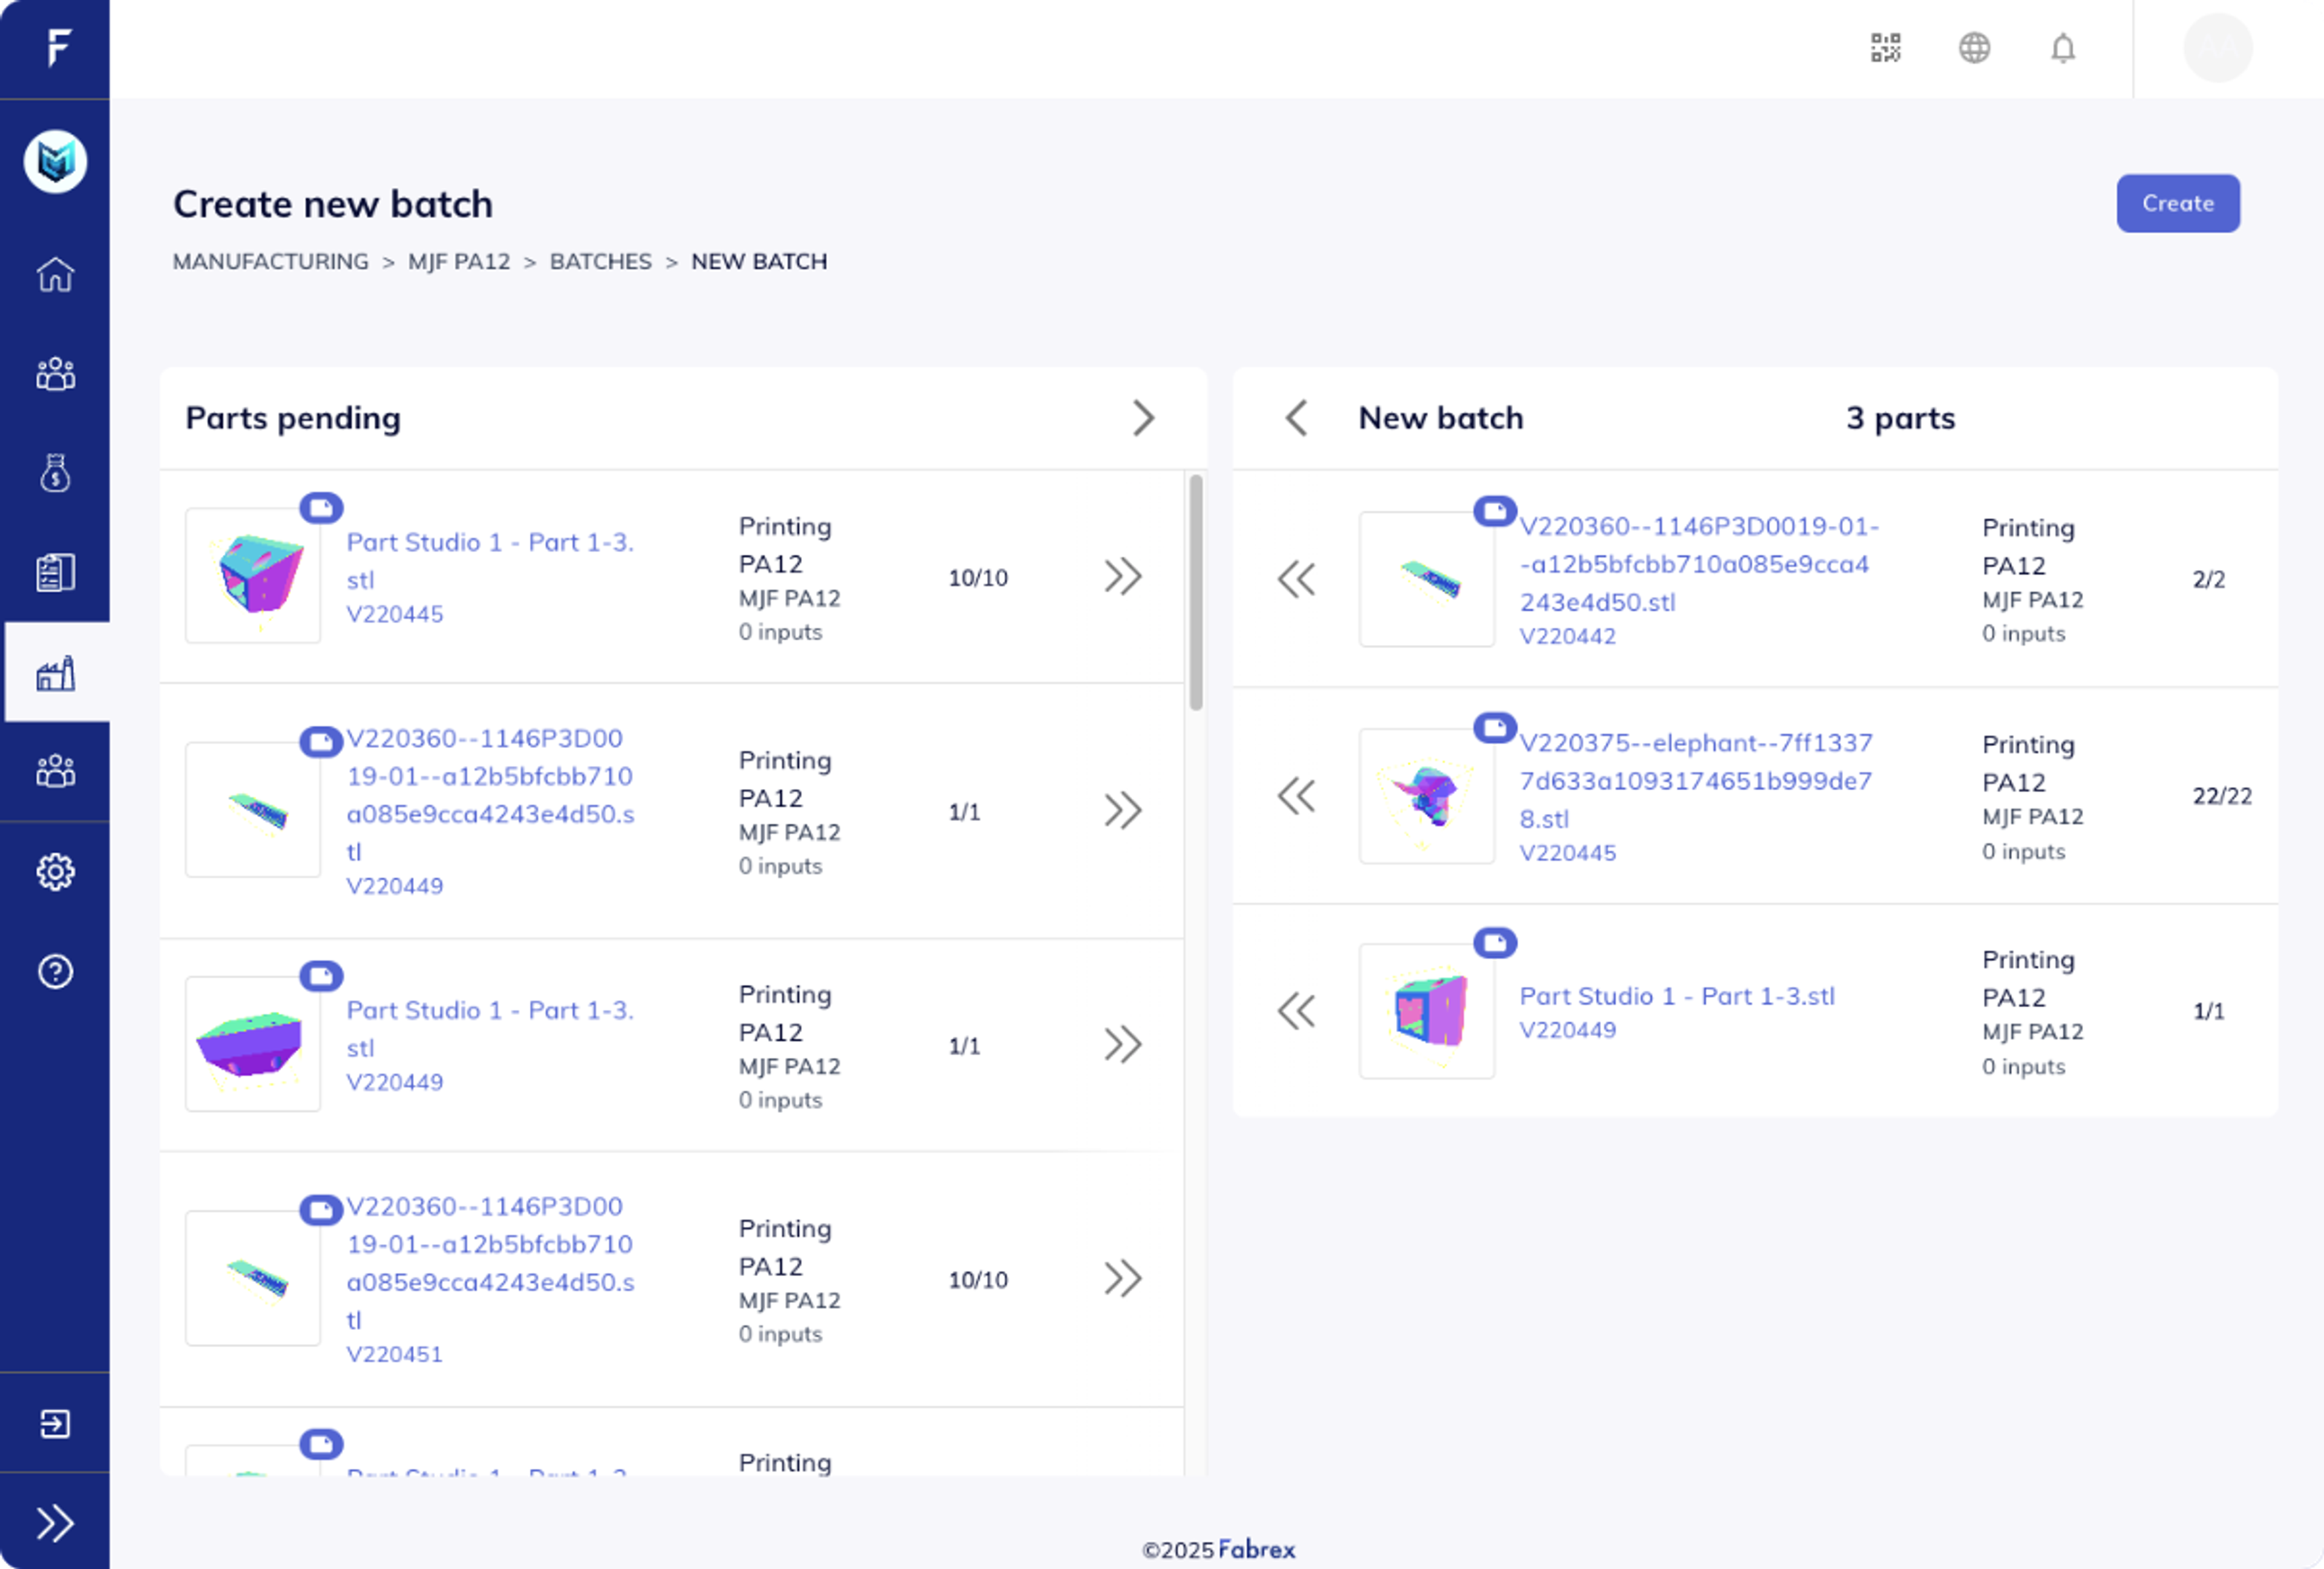Click the Parts pending scrollbar
Screen dimensions: 2324x1569
[x=1195, y=592]
